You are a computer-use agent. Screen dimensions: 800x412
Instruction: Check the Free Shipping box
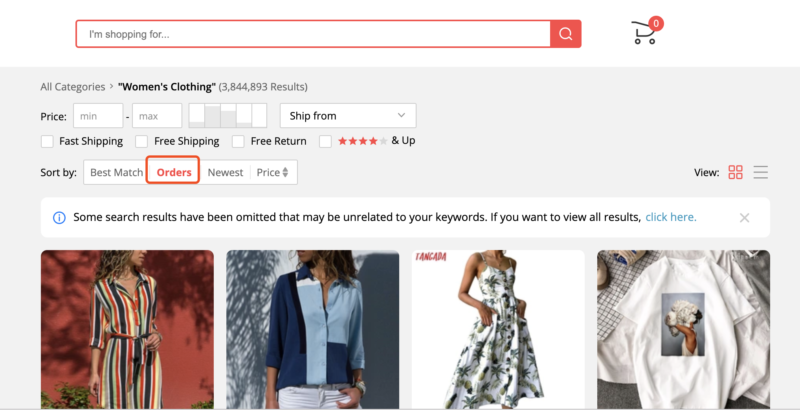pos(142,142)
